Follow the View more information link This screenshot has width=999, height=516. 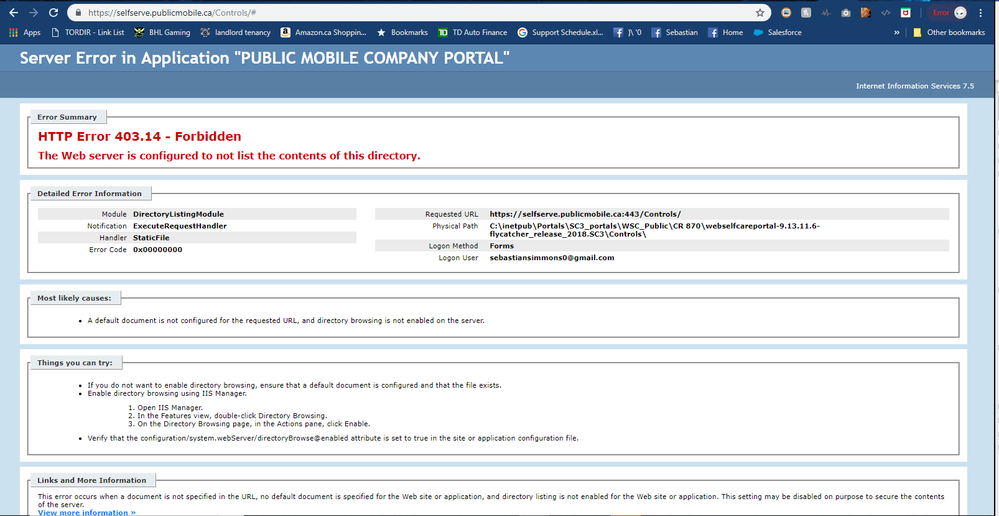pos(87,512)
